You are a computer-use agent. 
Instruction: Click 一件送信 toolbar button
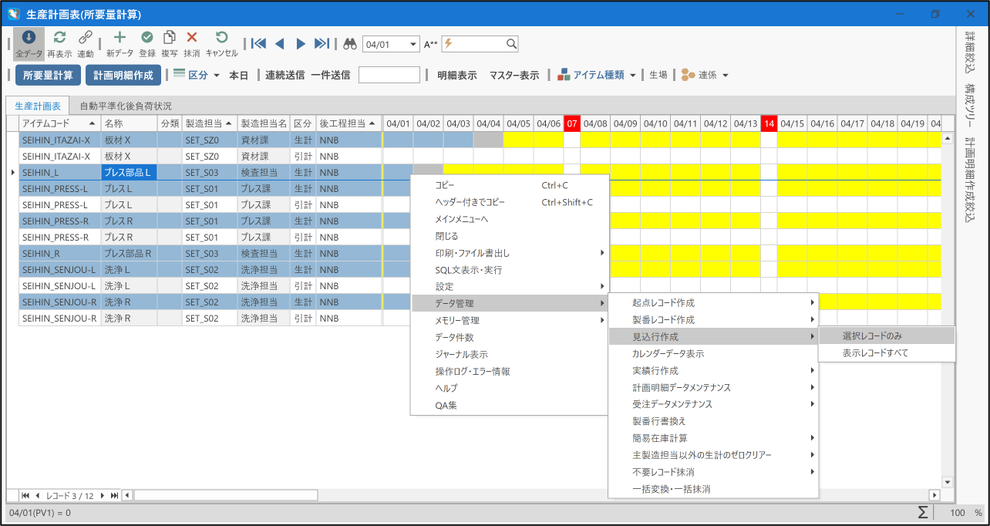point(330,75)
